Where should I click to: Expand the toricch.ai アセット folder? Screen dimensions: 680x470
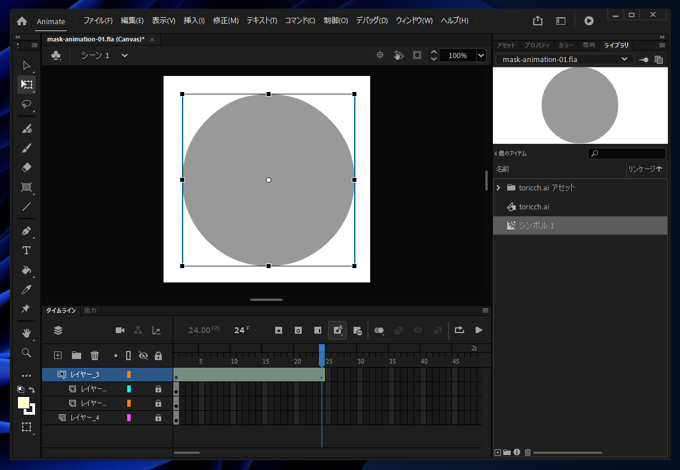498,187
